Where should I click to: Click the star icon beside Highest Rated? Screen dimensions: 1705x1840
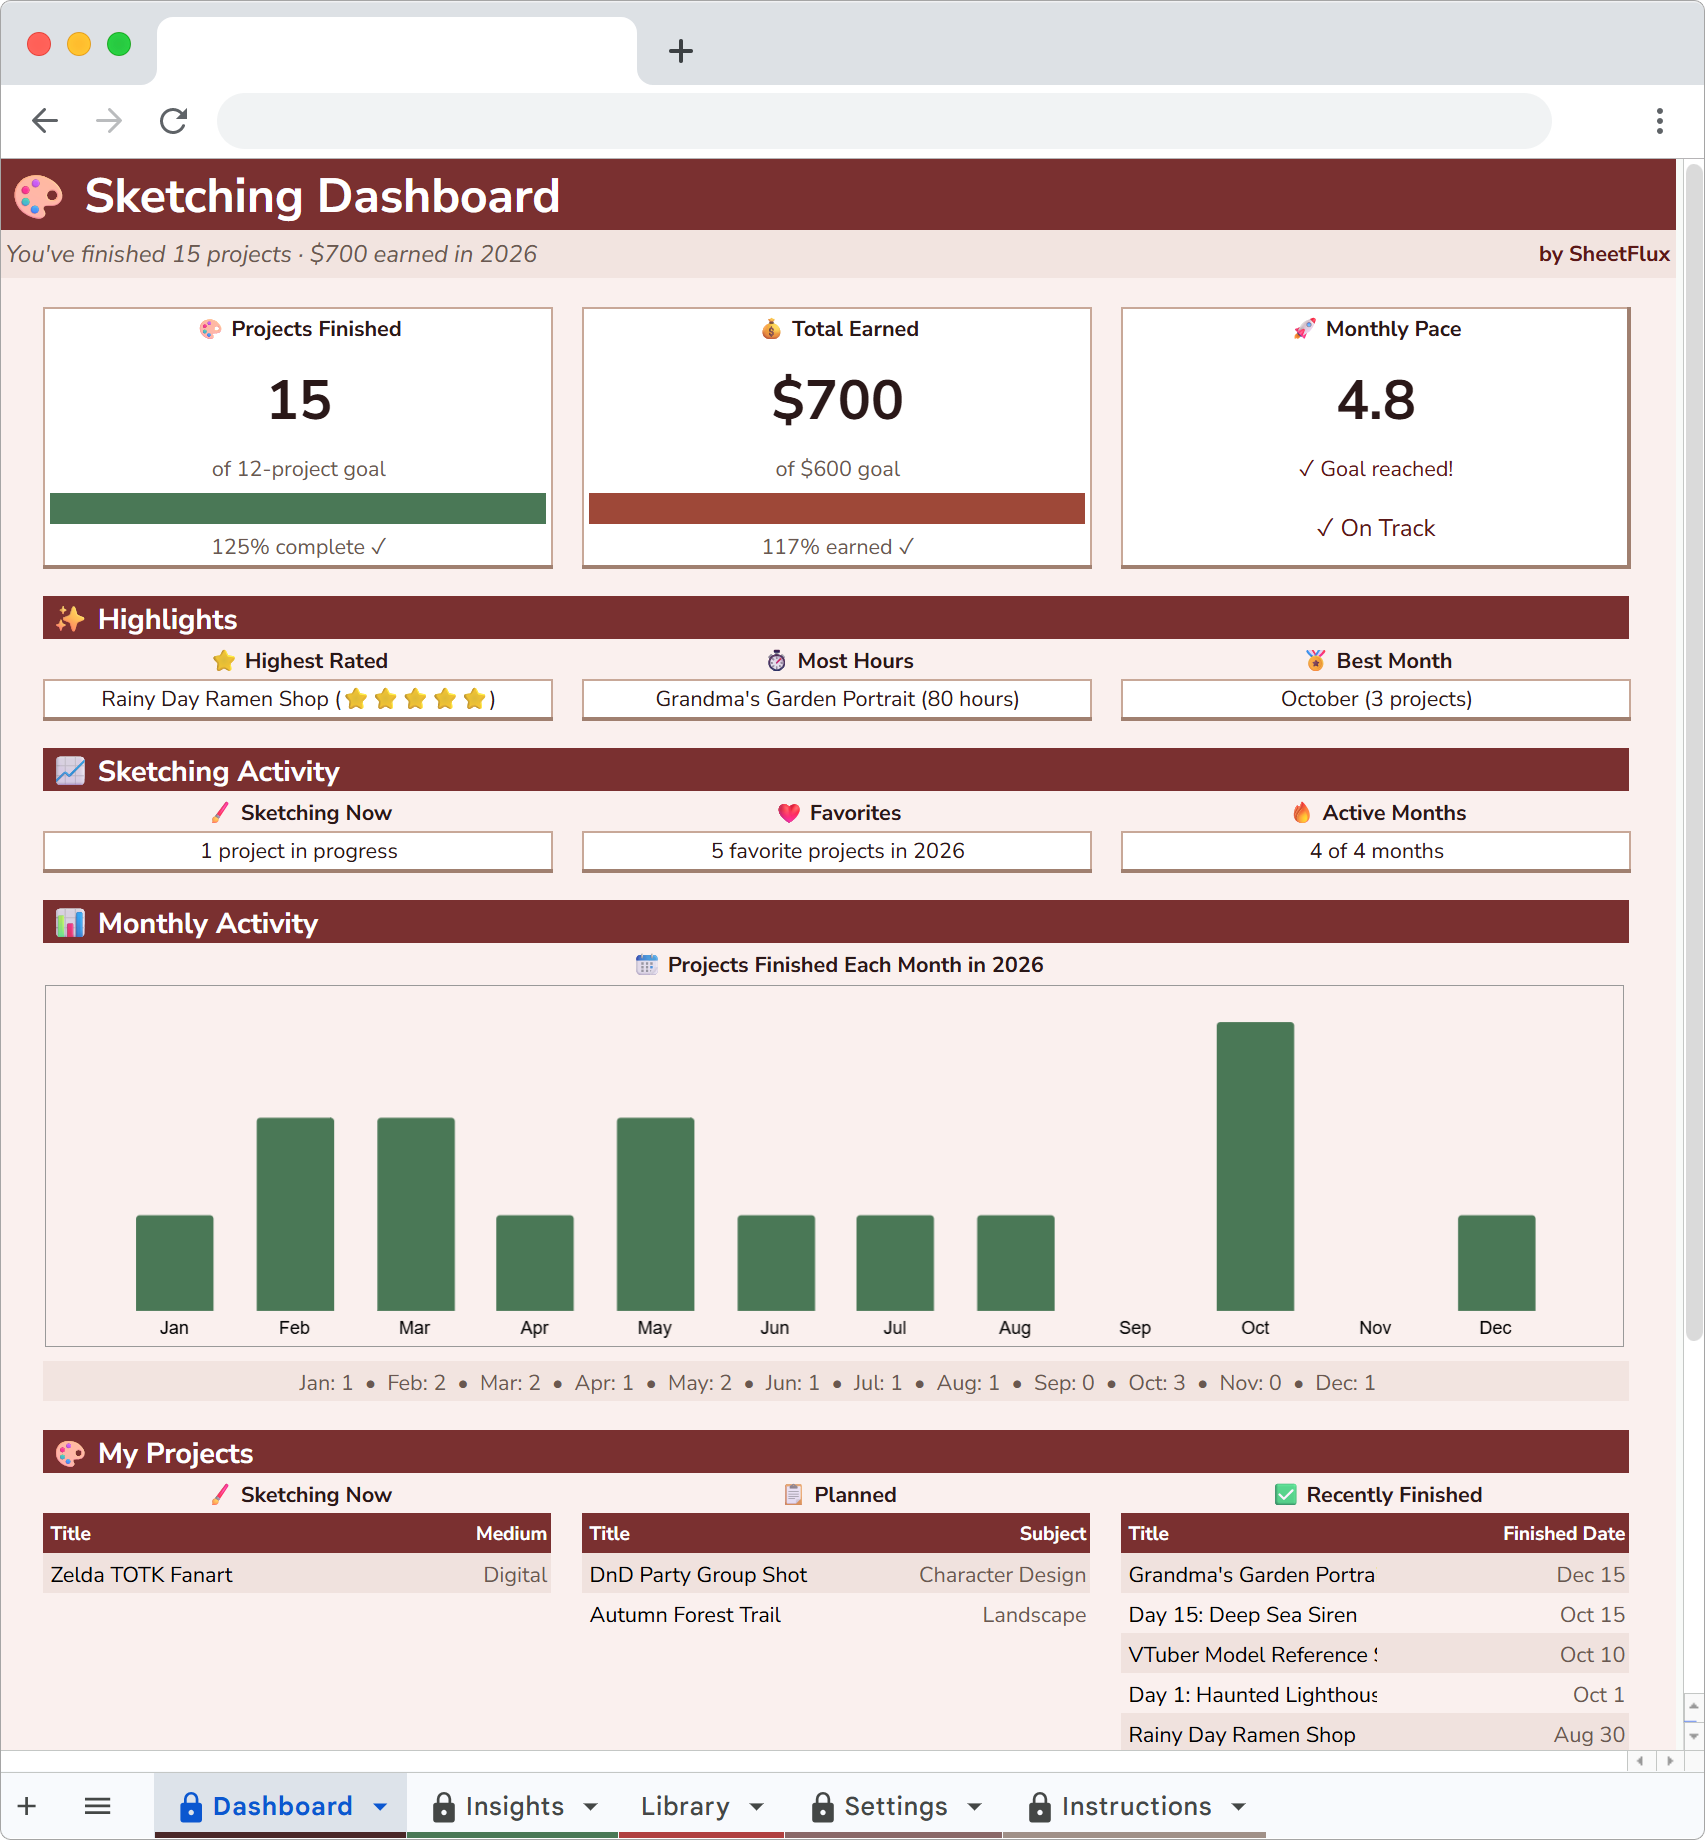tap(222, 660)
